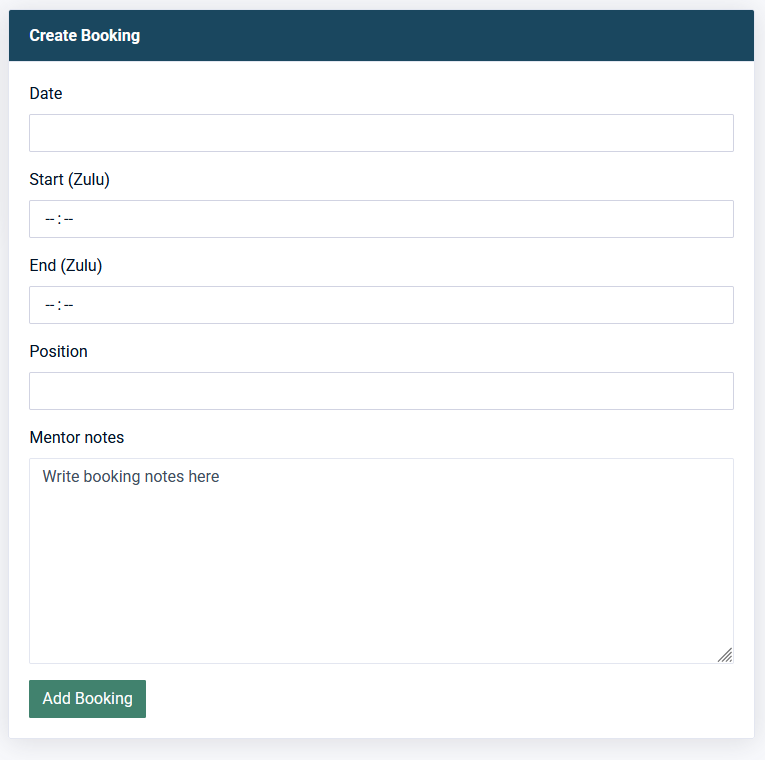Select hours segment of Start (Zulu) time
765x760 pixels.
click(x=49, y=219)
